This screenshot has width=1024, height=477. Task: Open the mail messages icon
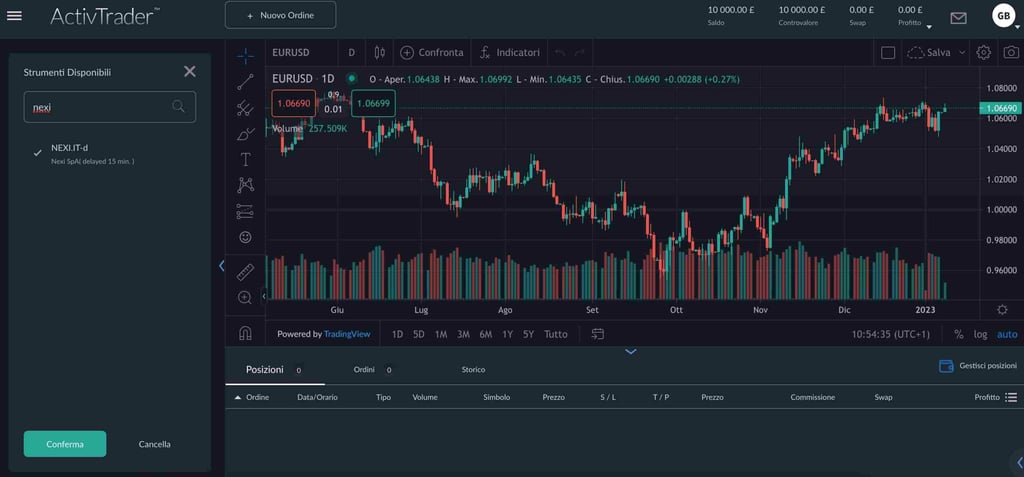point(958,17)
